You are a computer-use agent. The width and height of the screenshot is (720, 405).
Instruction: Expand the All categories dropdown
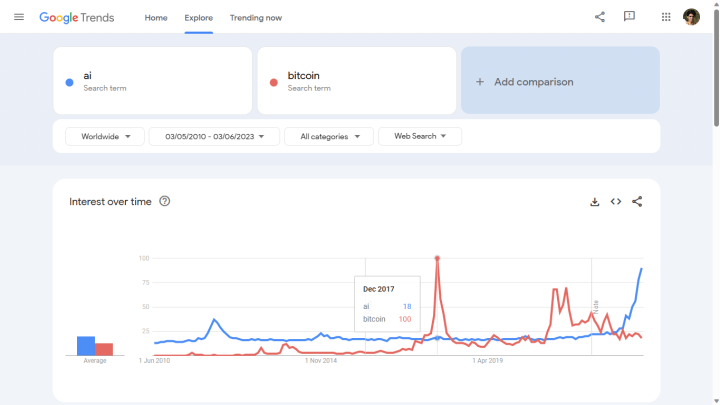329,136
